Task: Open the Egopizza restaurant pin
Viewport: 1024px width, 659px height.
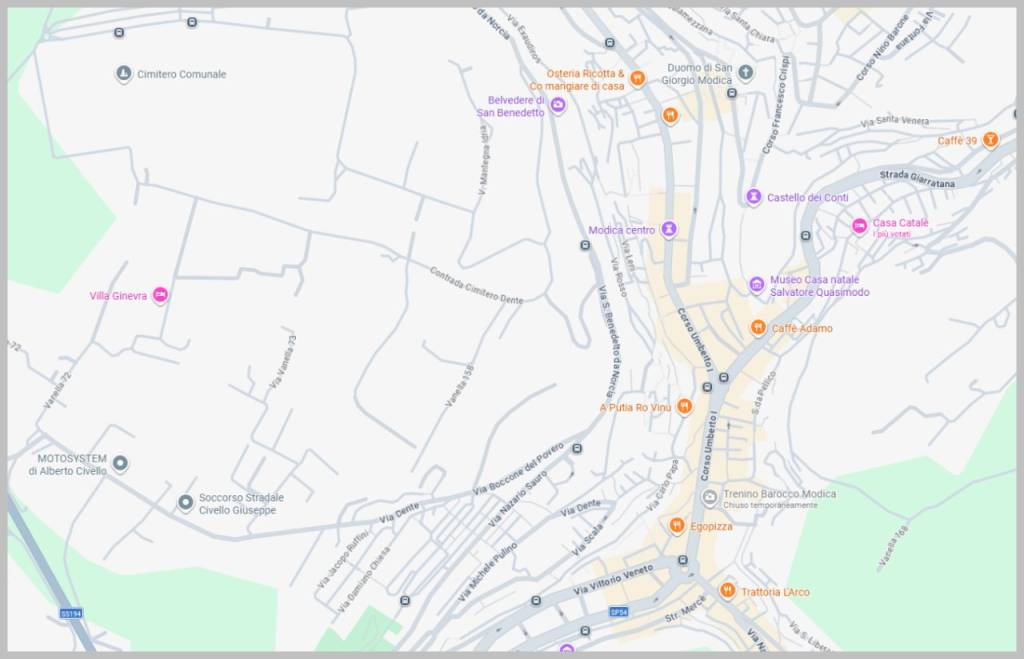Action: pyautogui.click(x=677, y=525)
